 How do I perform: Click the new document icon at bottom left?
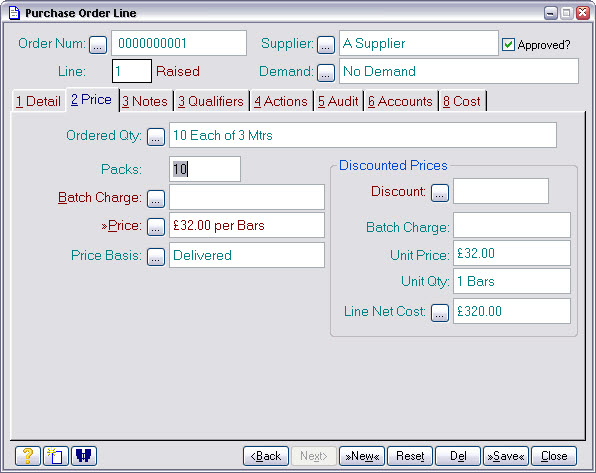[x=56, y=456]
